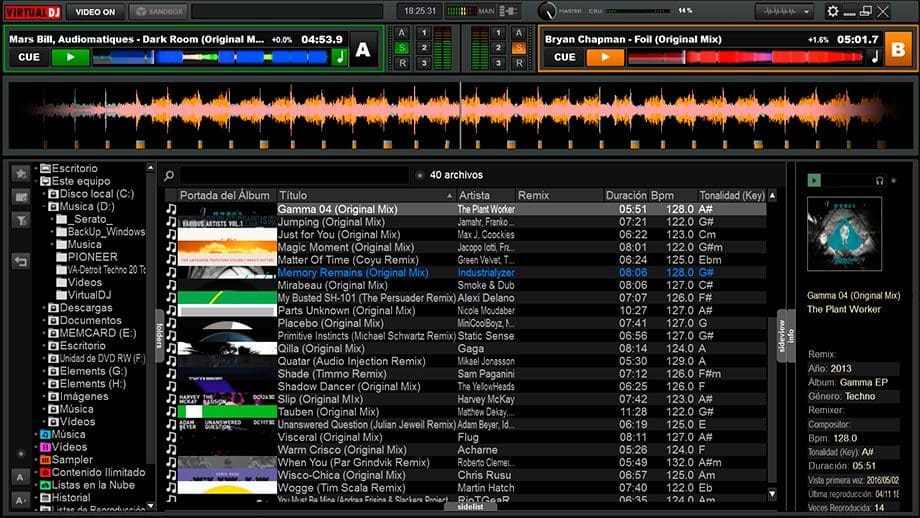The width and height of the screenshot is (920, 518).
Task: Increase browser font size with A button
Action: (21, 477)
